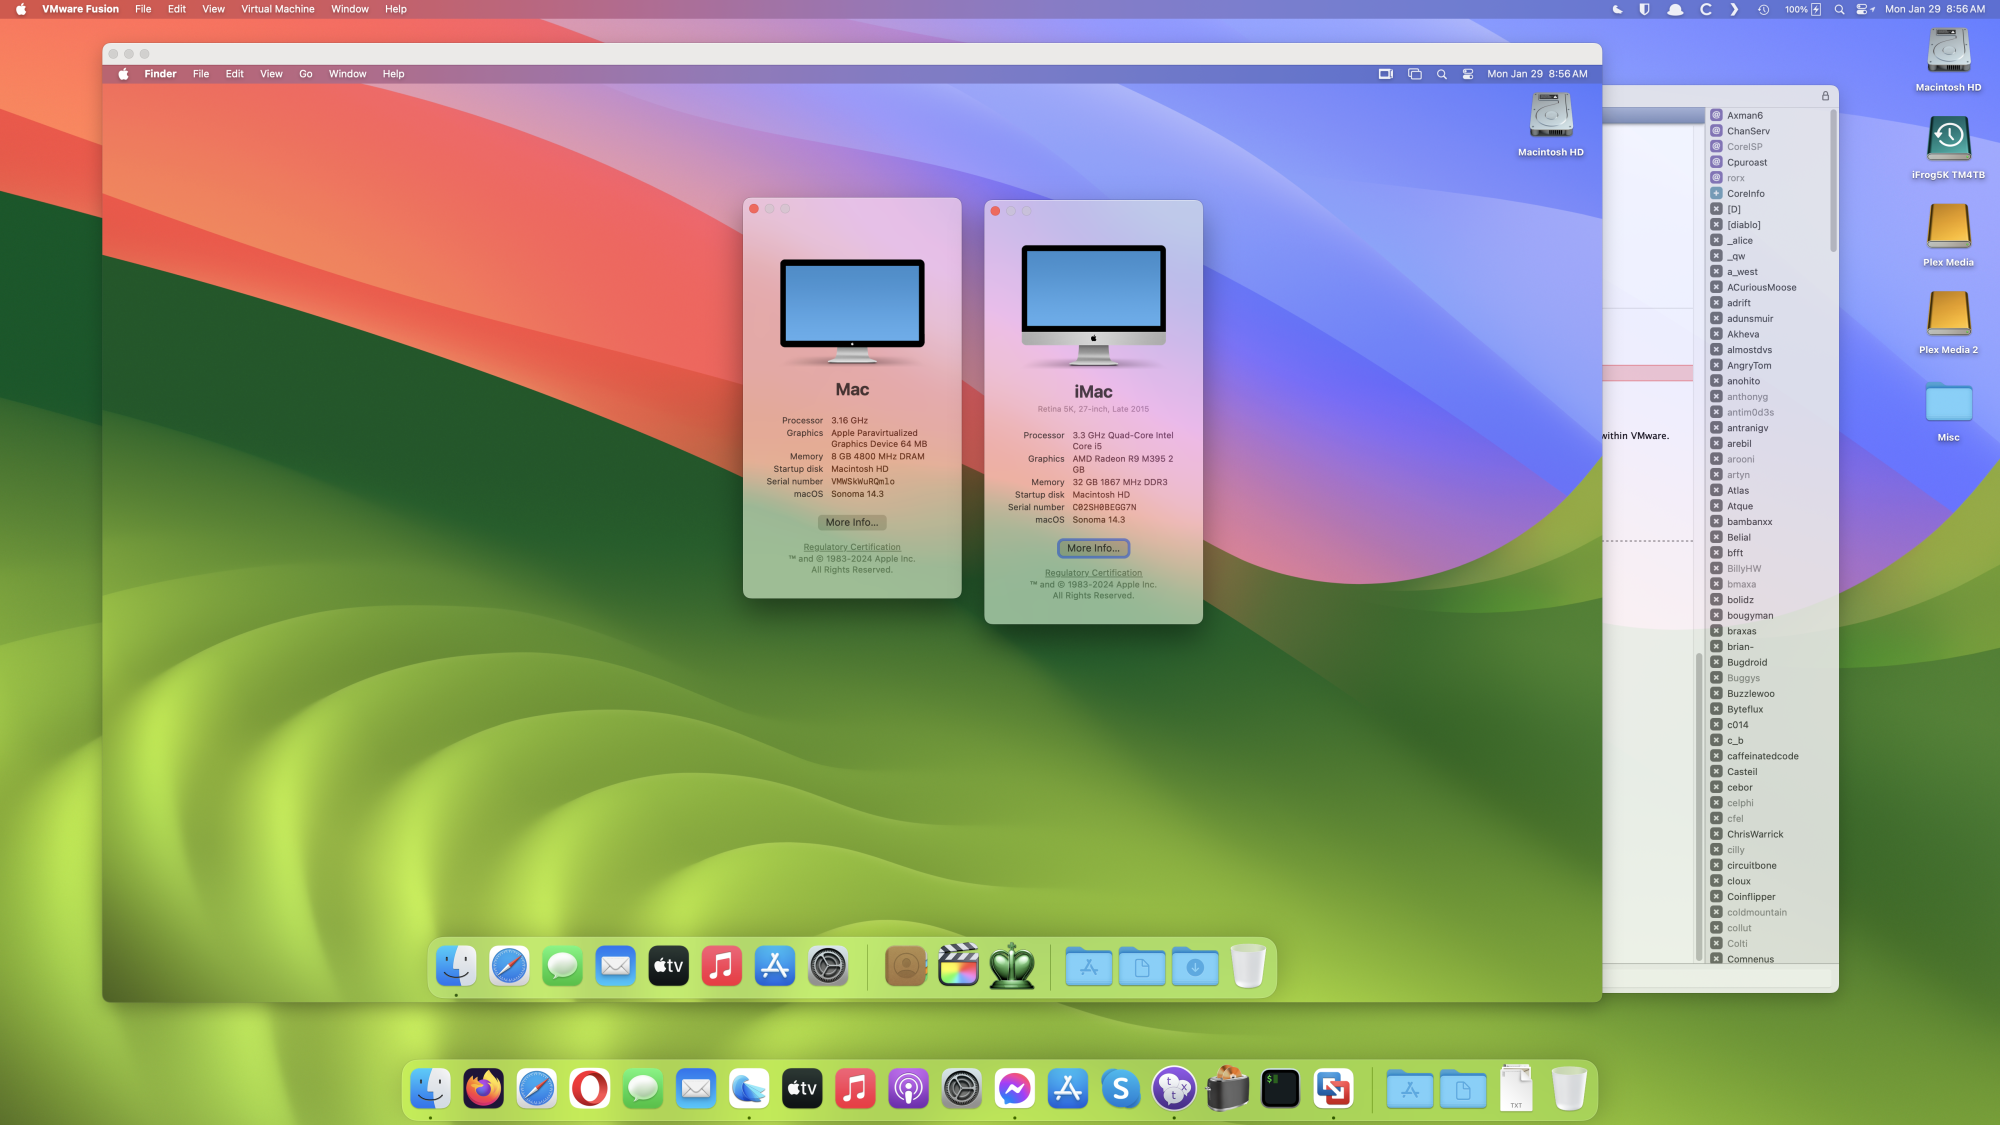
Task: Toggle Do Not Disturb moon icon
Action: [1617, 9]
